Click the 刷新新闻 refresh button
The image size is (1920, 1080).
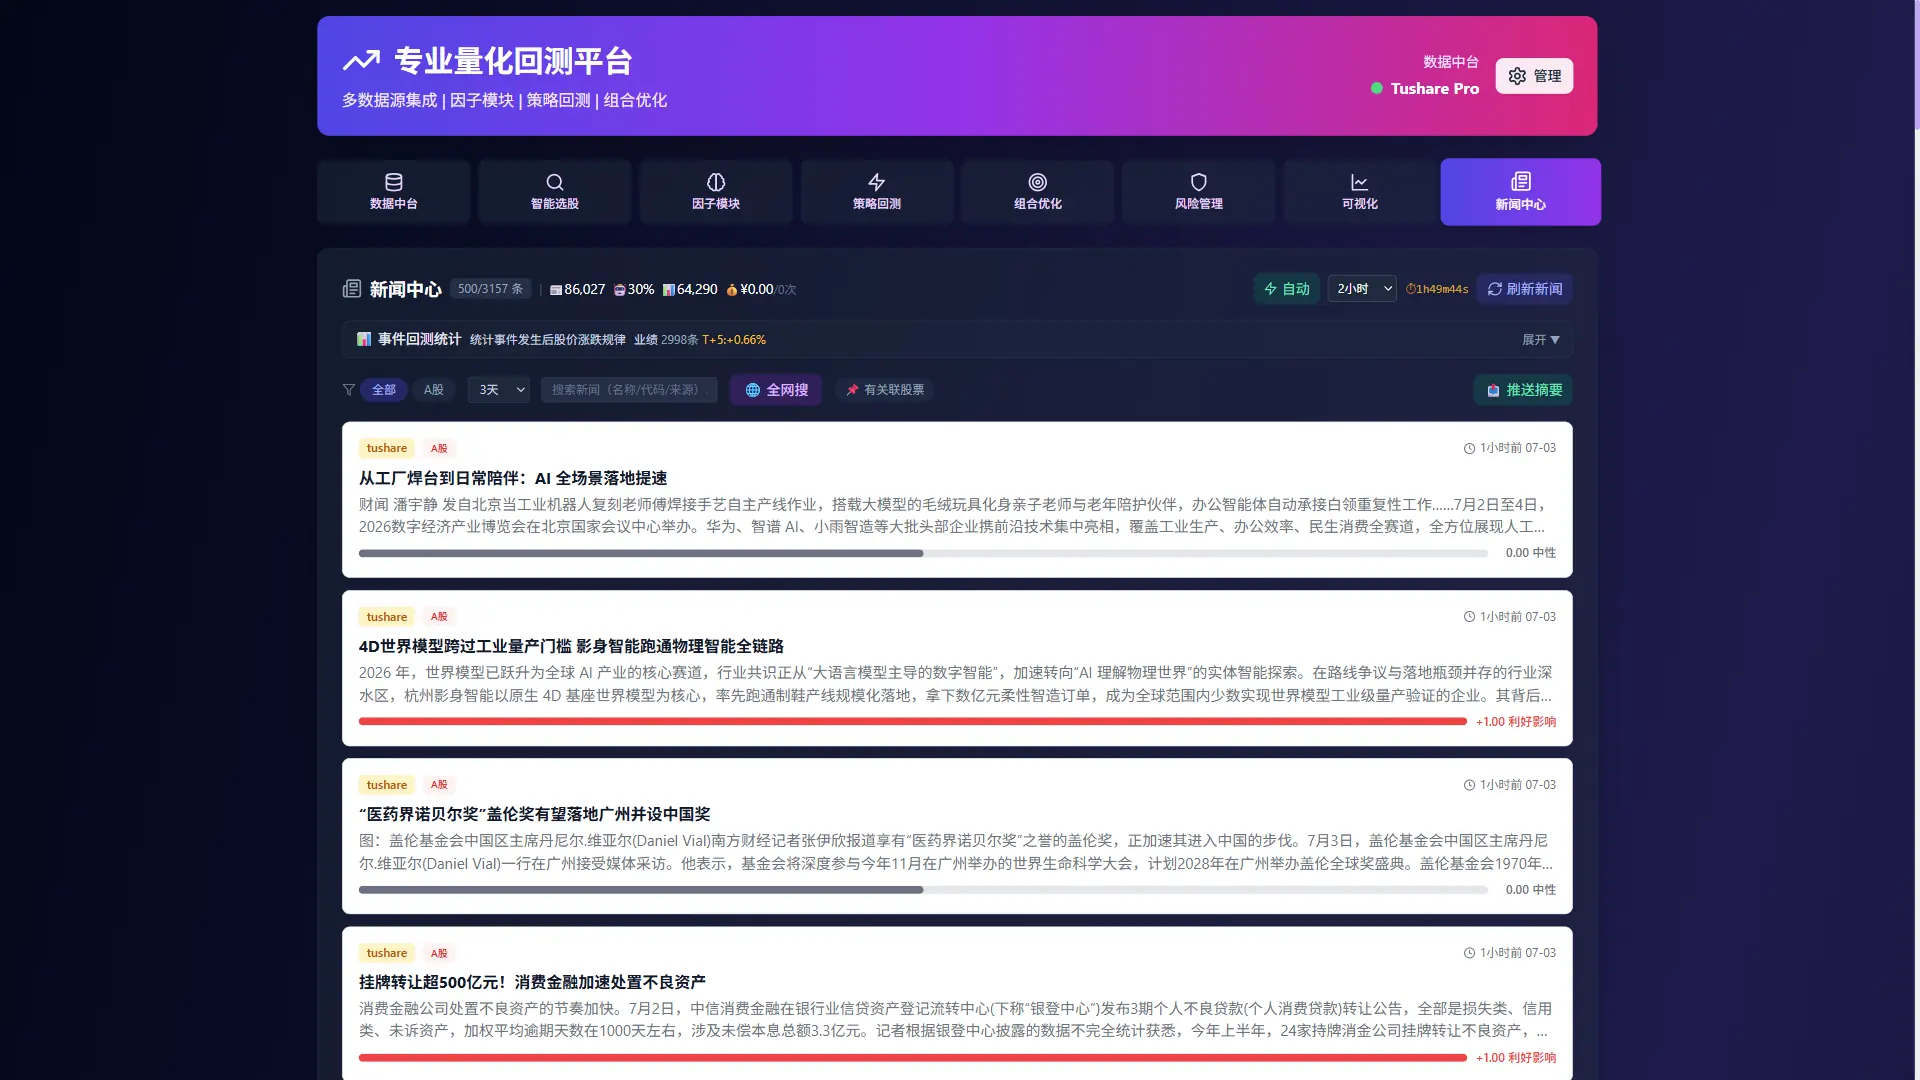1524,289
